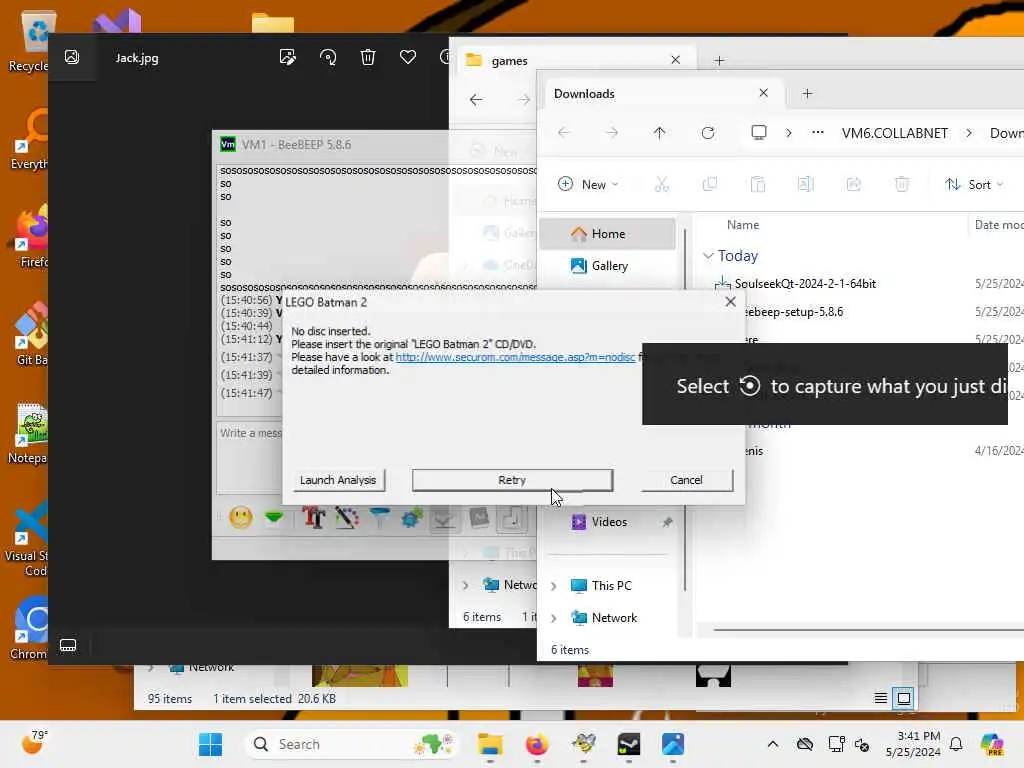Select the Downloads tab
The width and height of the screenshot is (1024, 768).
[662, 94]
